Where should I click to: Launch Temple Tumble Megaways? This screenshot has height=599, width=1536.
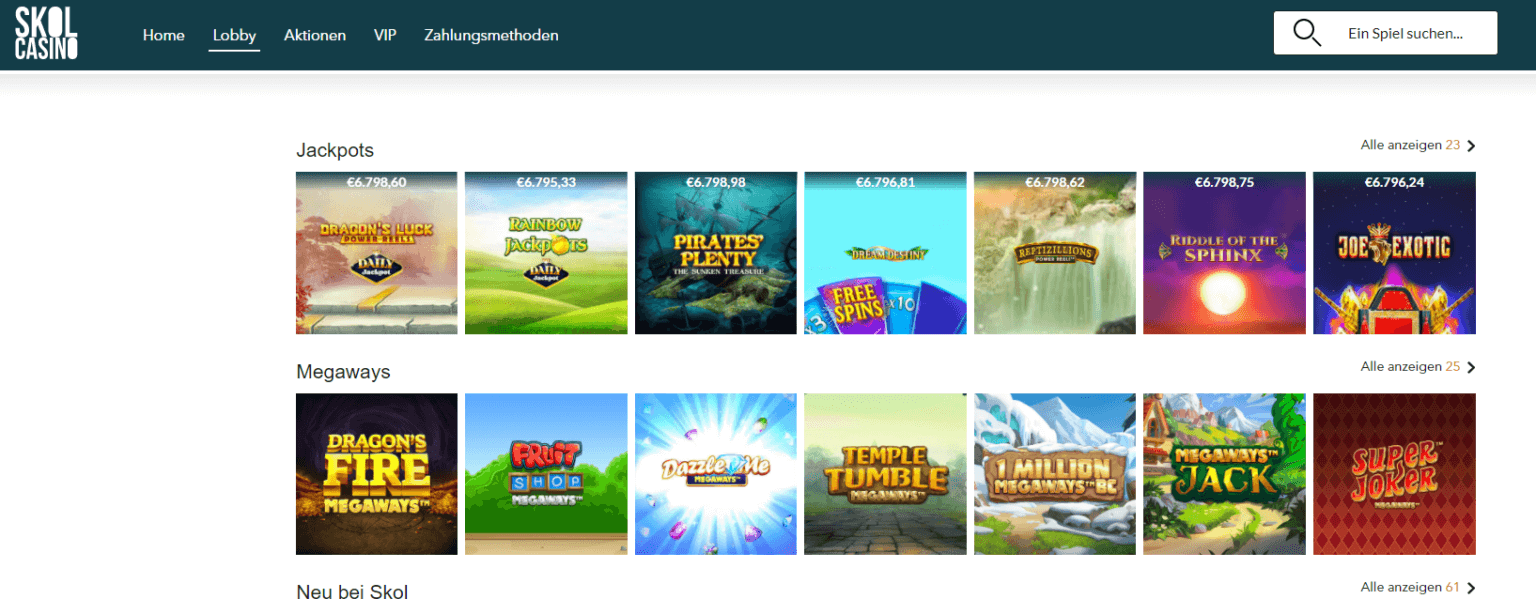tap(885, 474)
